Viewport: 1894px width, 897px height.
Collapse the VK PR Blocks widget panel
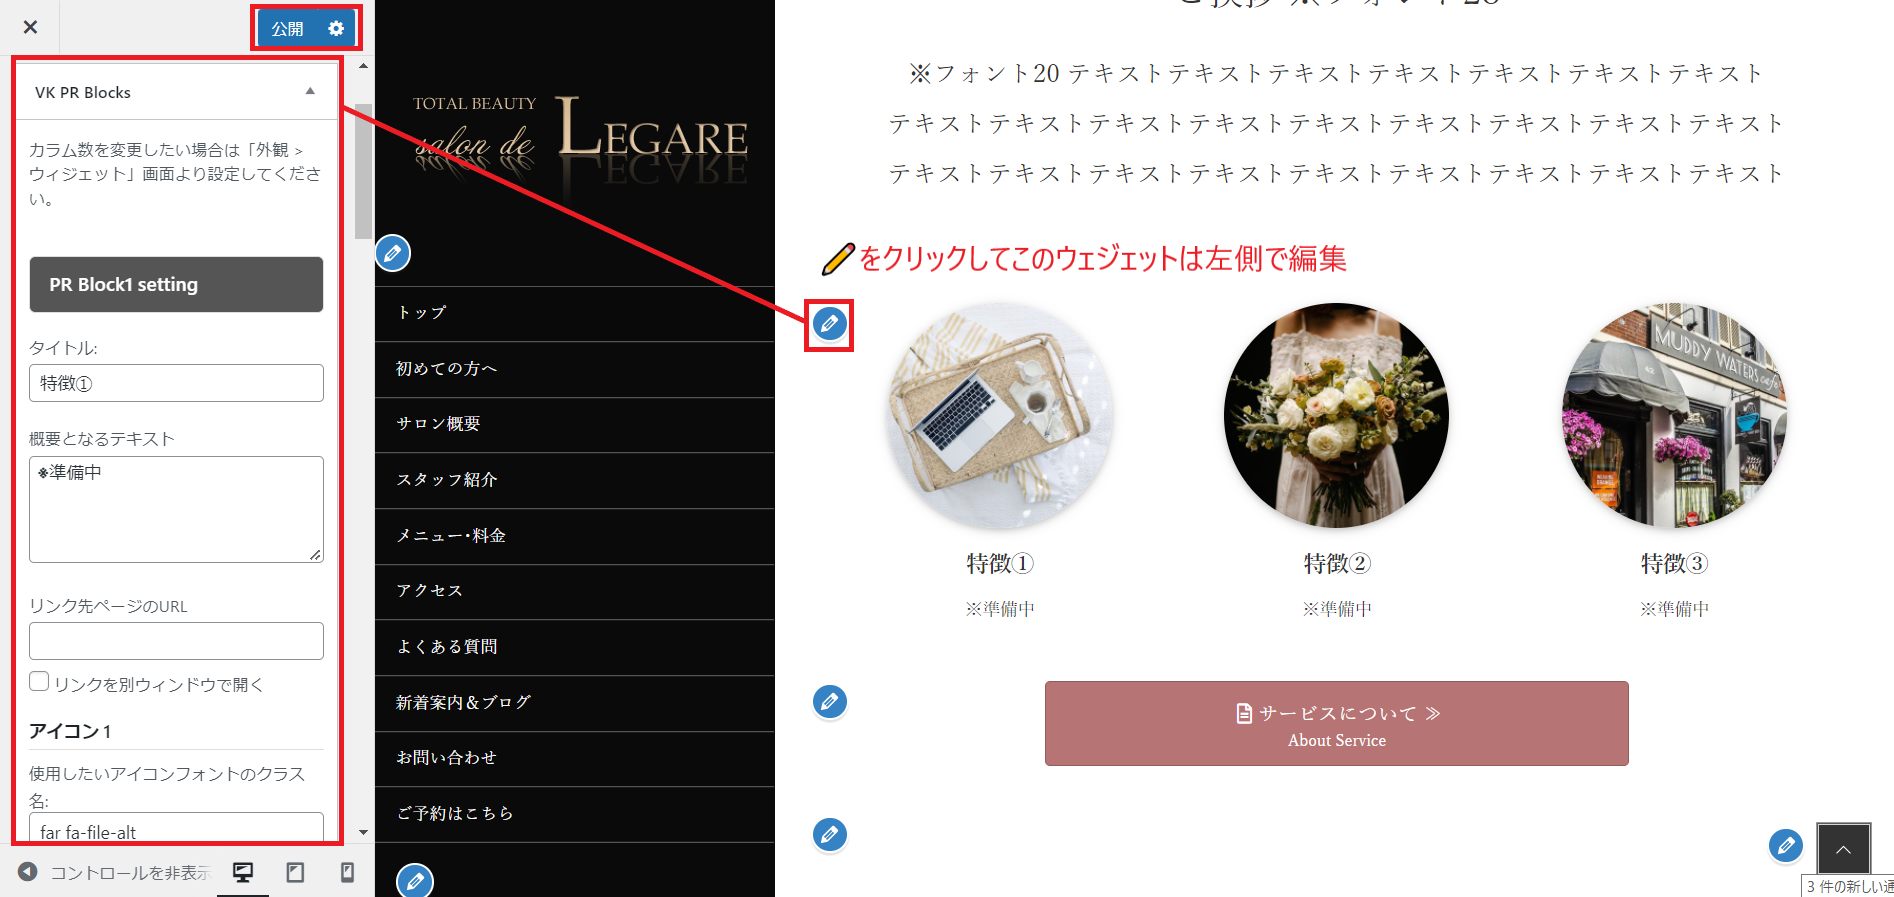310,91
